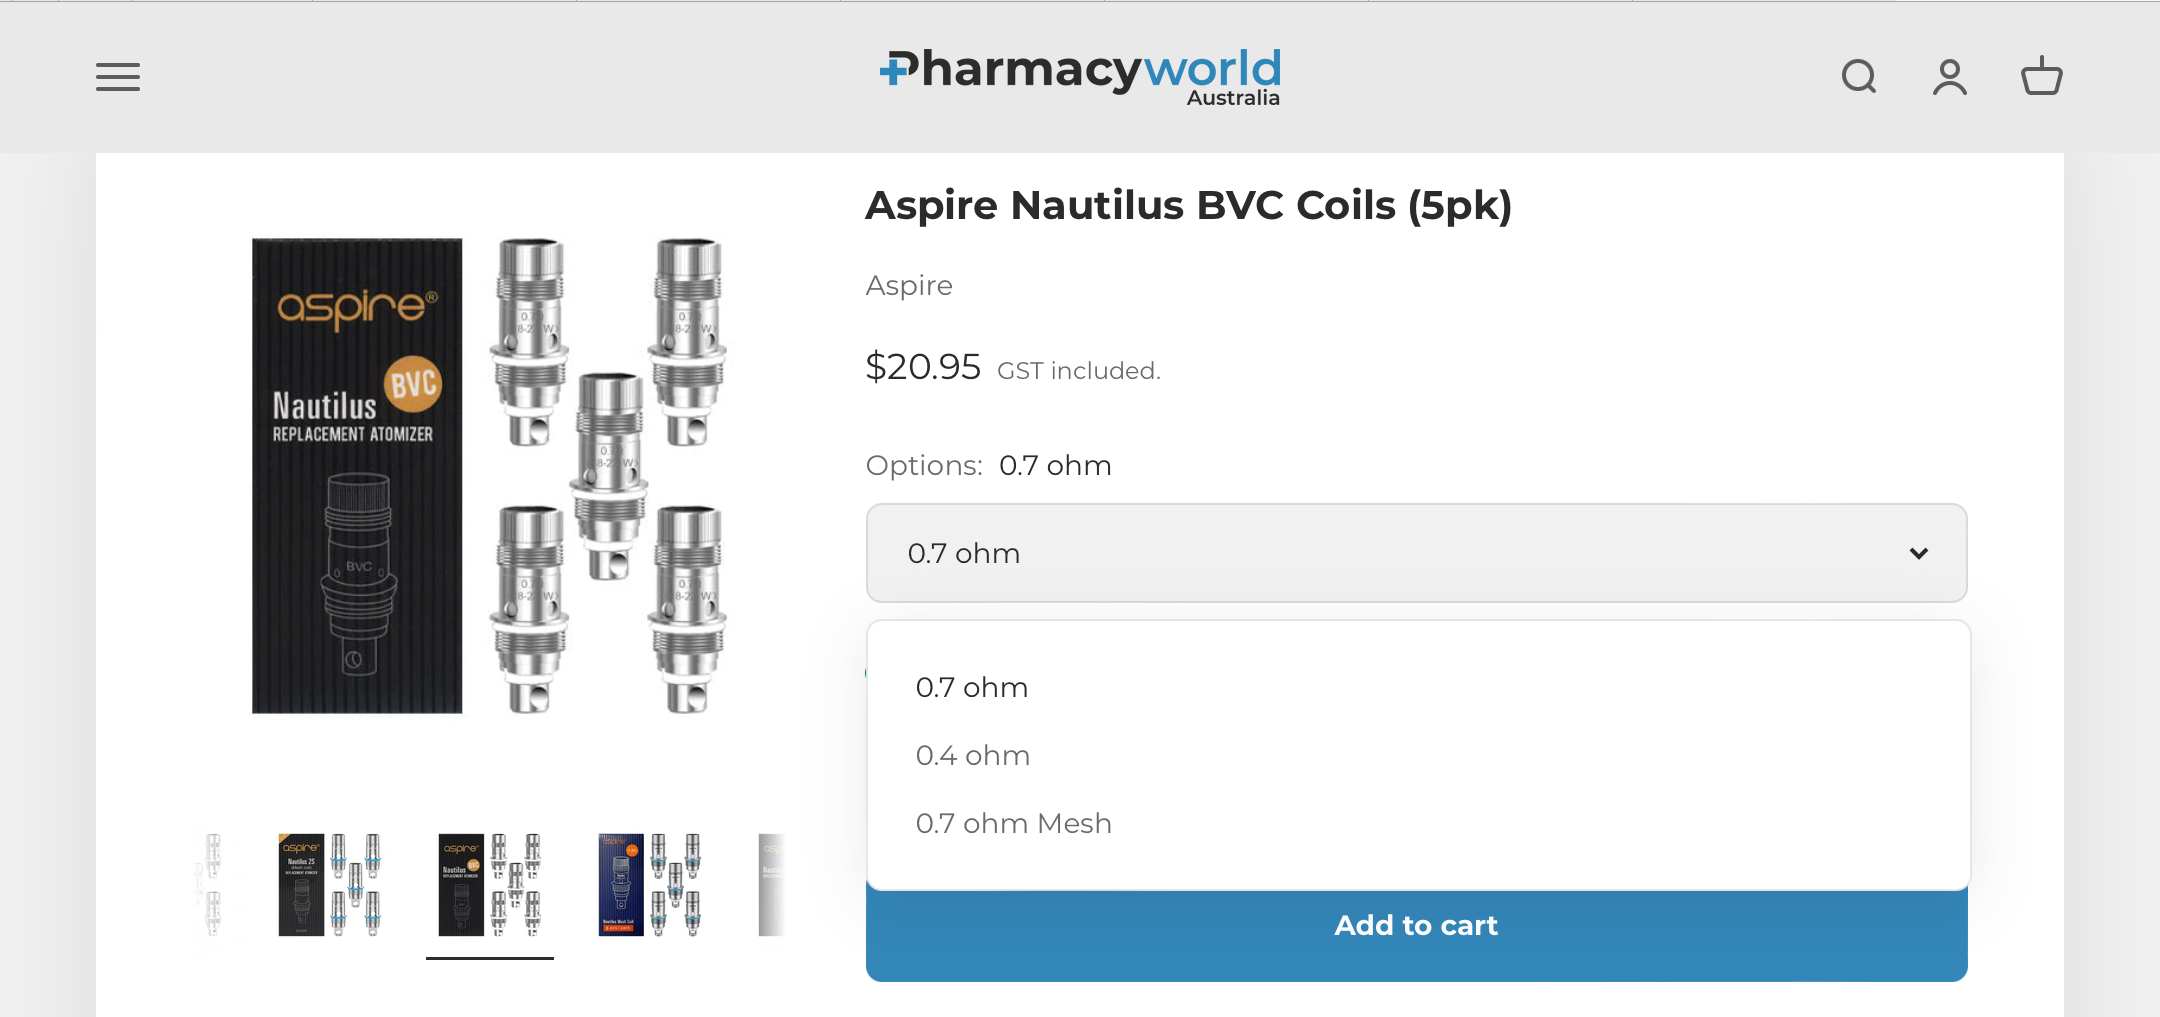Open the account profile icon
The height and width of the screenshot is (1017, 2160).
coord(1949,77)
